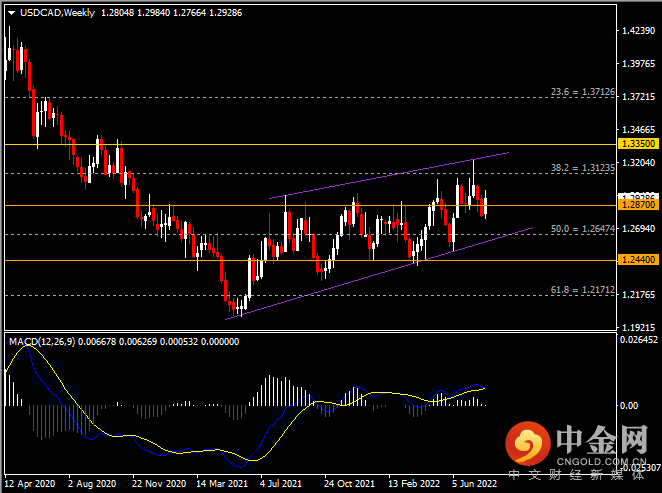Click the 38.2 = 1.31235 Fibonacci label

[583, 168]
